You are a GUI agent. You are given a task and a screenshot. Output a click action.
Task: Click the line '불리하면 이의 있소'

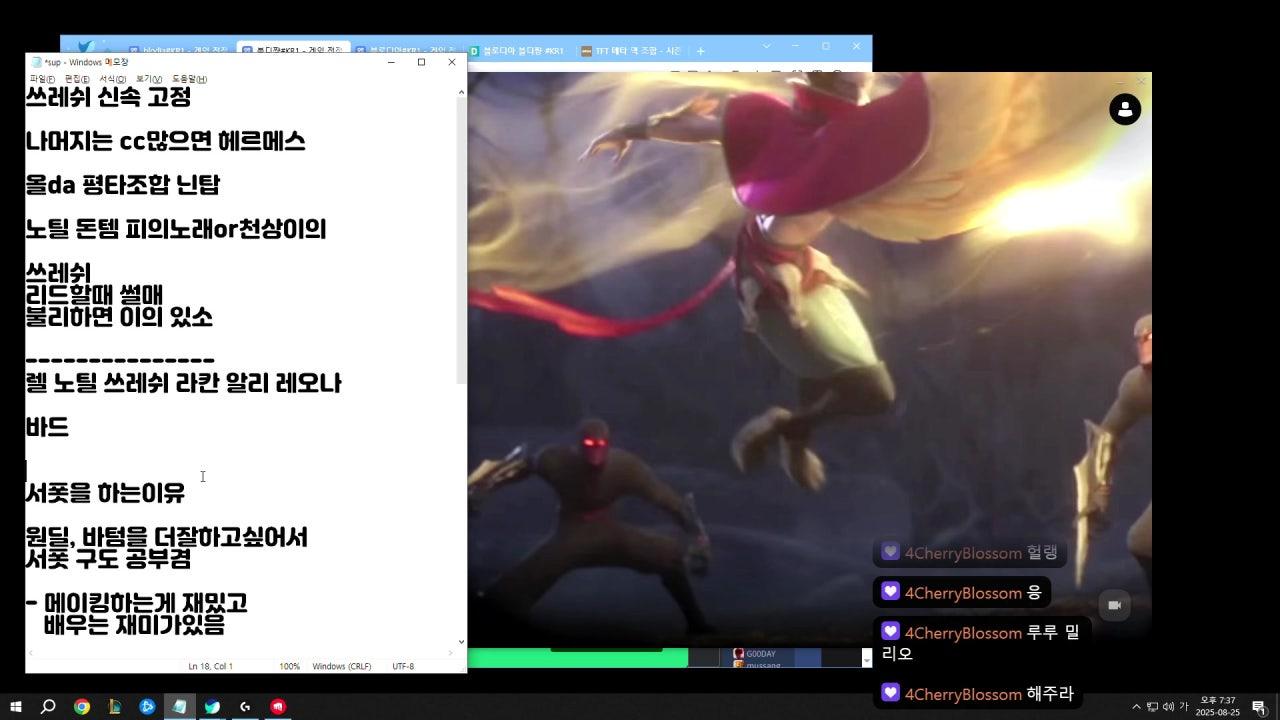click(119, 317)
